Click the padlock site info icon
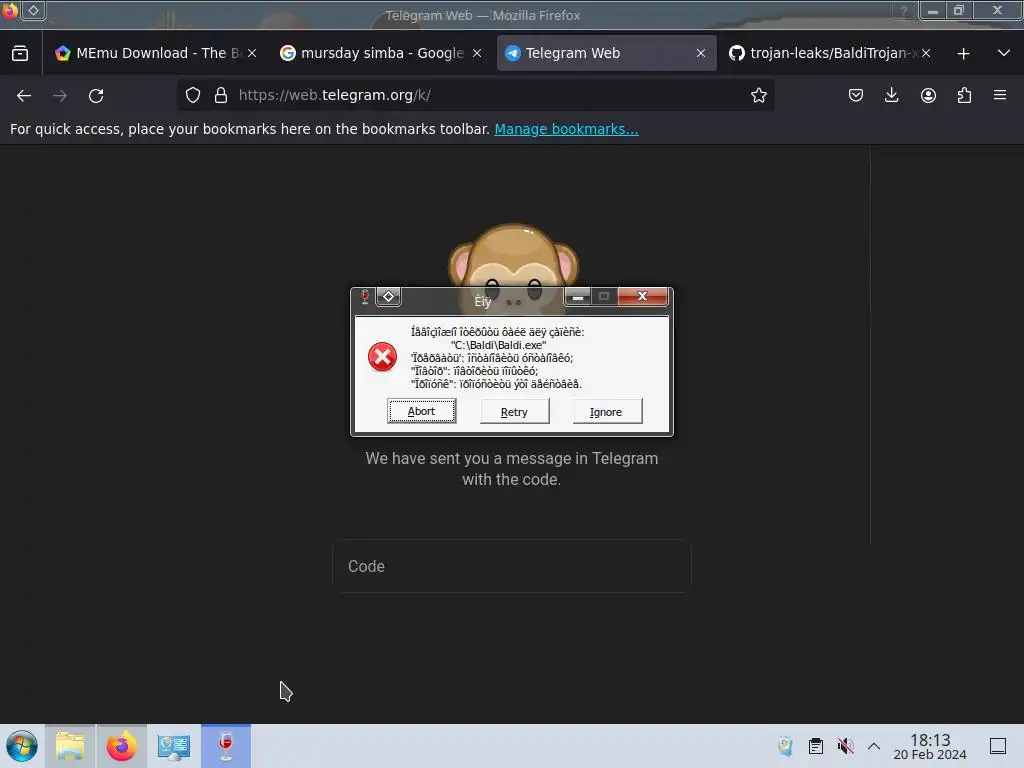 [x=221, y=95]
